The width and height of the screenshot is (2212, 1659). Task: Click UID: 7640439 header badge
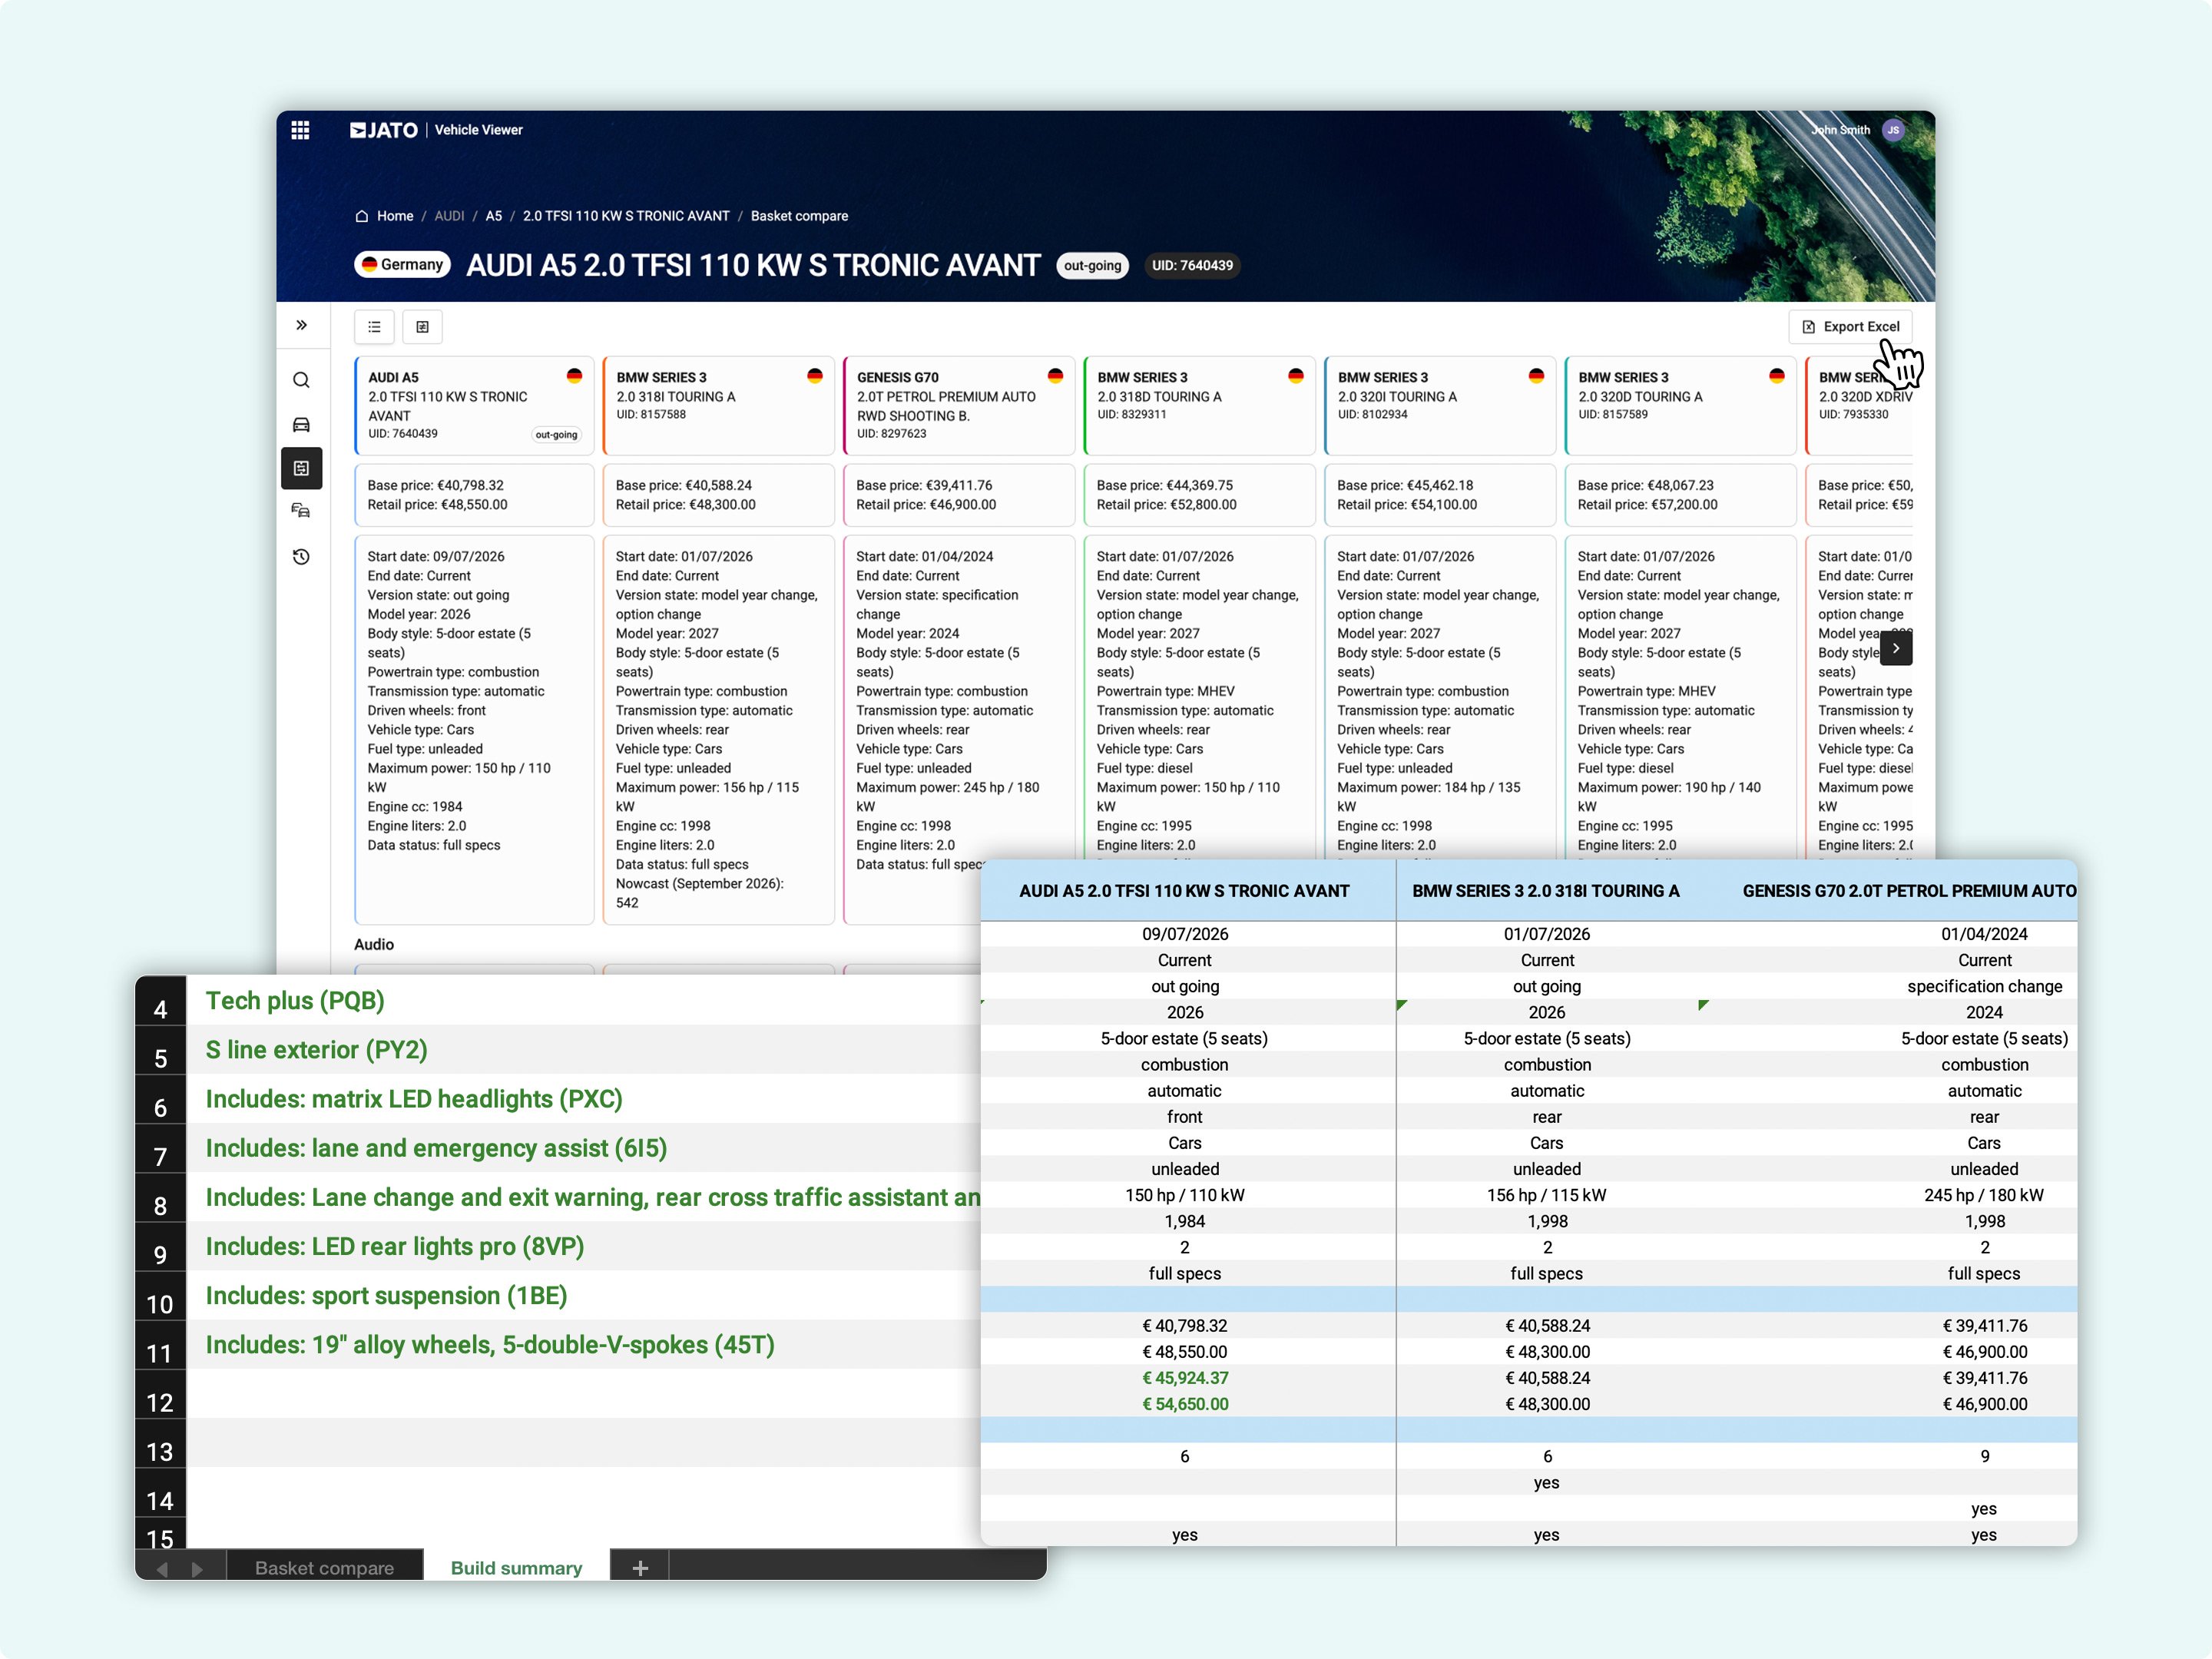1192,266
